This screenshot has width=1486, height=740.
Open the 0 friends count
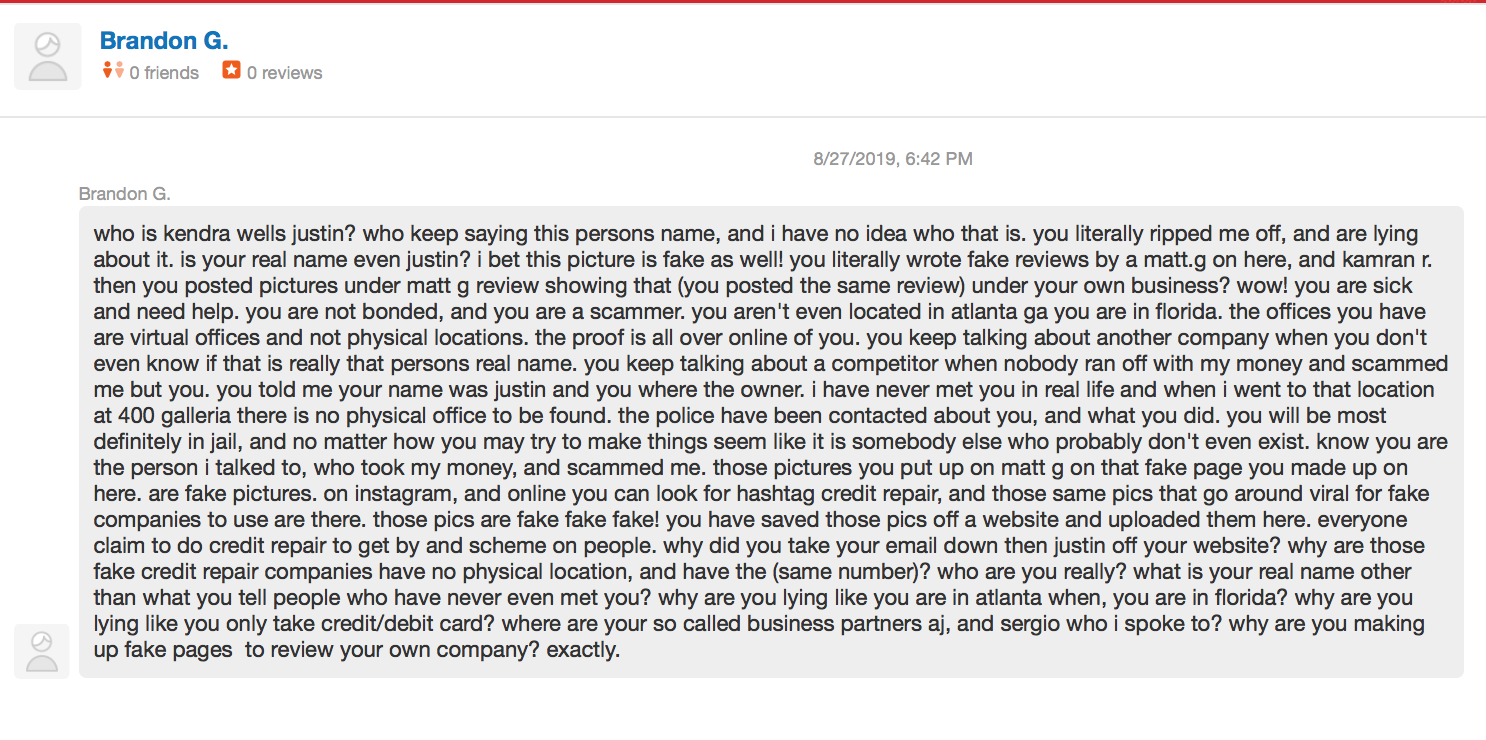pos(164,73)
